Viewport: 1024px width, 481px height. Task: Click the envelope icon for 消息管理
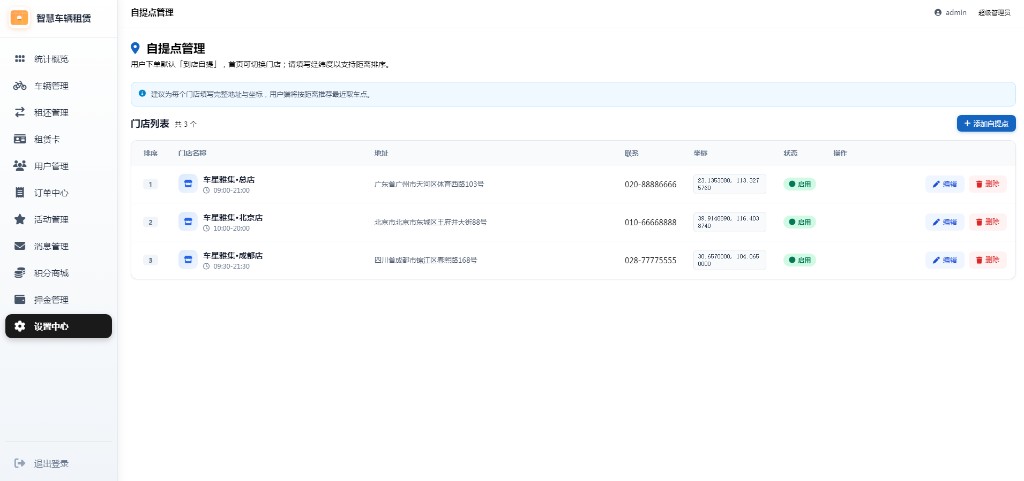click(x=20, y=246)
